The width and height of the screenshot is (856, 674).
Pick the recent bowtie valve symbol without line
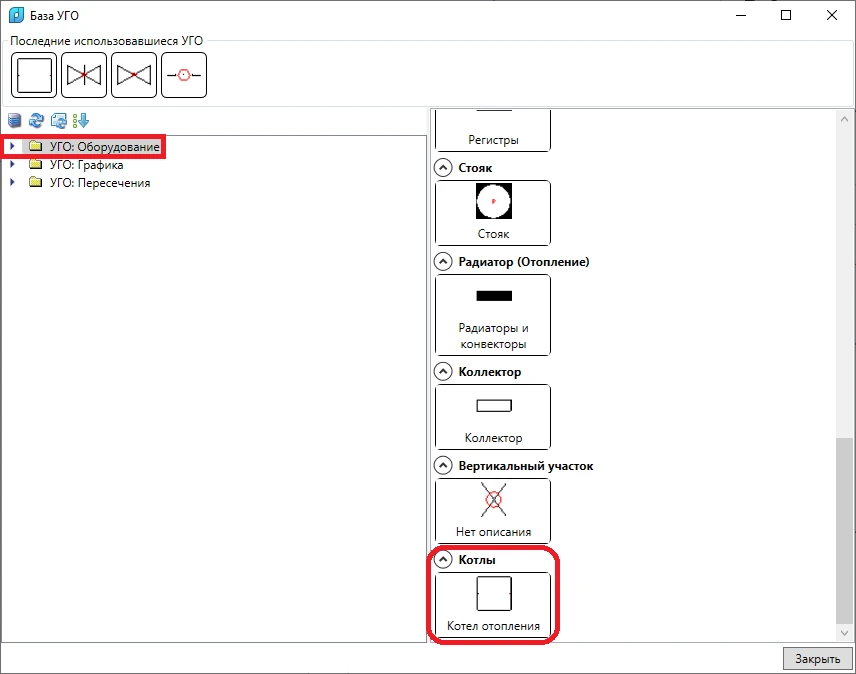pyautogui.click(x=134, y=75)
